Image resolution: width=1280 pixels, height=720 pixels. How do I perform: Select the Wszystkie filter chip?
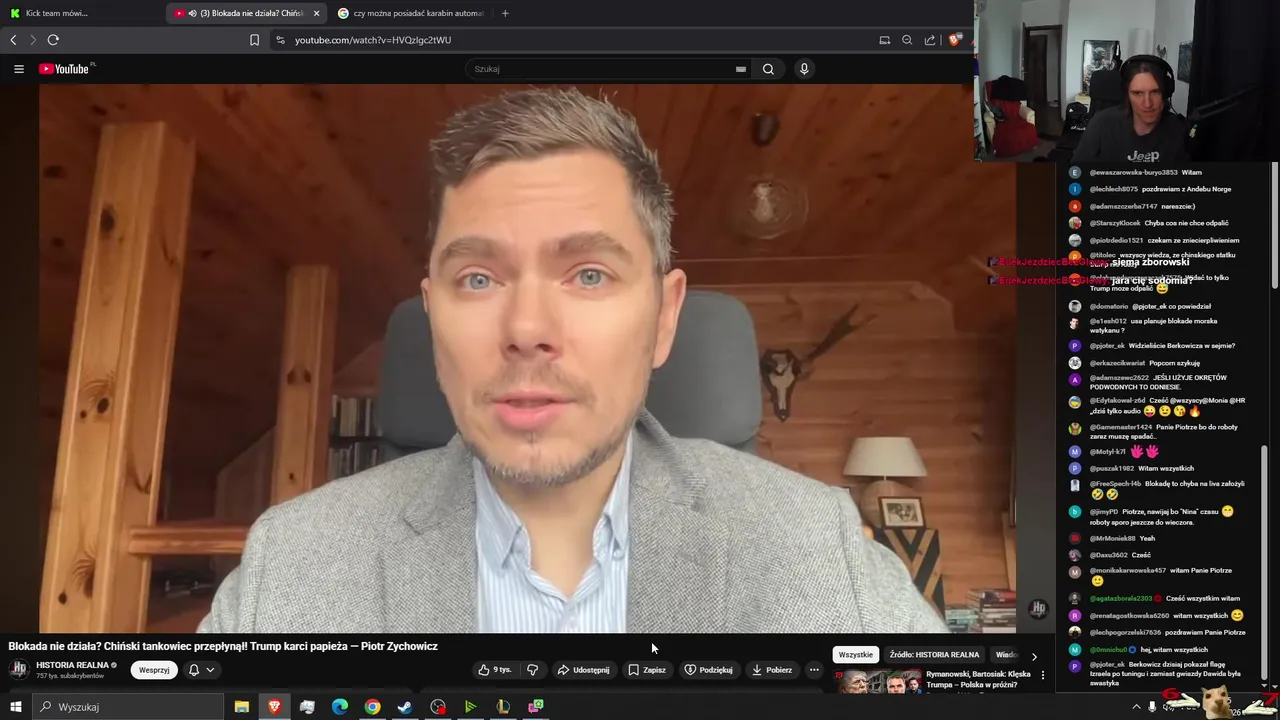pos(855,655)
